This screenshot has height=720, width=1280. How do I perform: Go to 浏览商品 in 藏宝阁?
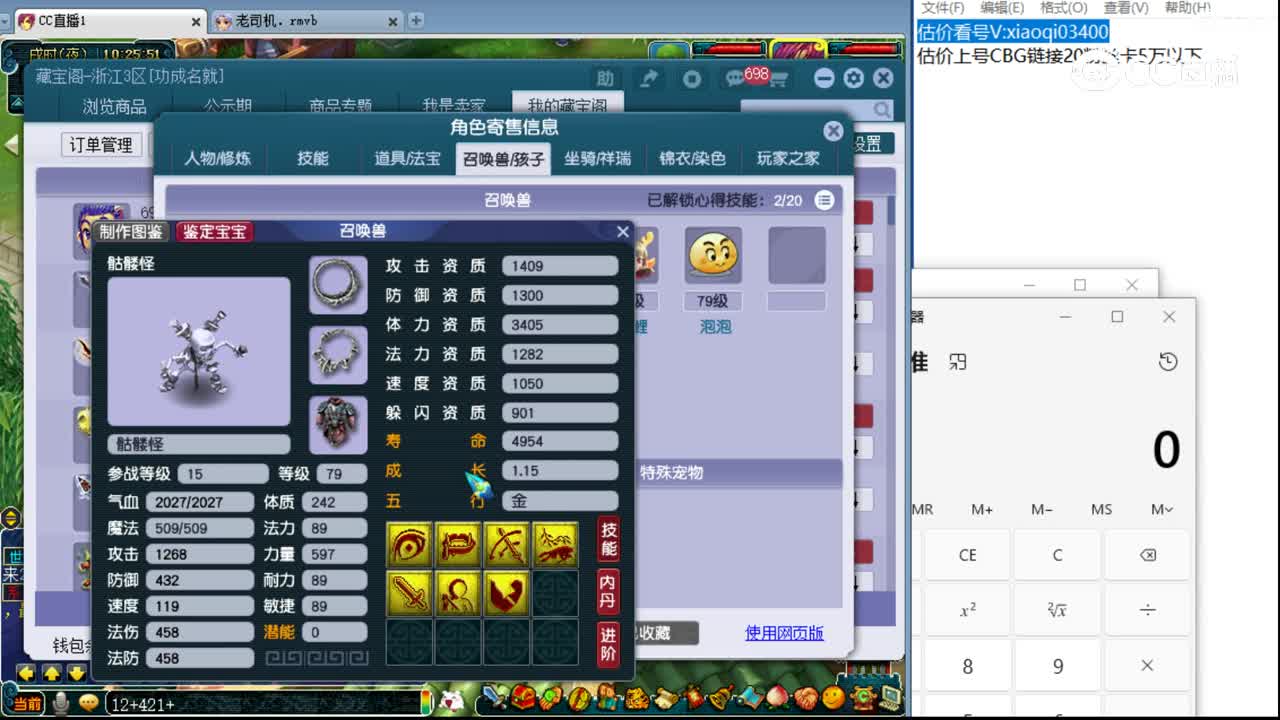(x=114, y=107)
